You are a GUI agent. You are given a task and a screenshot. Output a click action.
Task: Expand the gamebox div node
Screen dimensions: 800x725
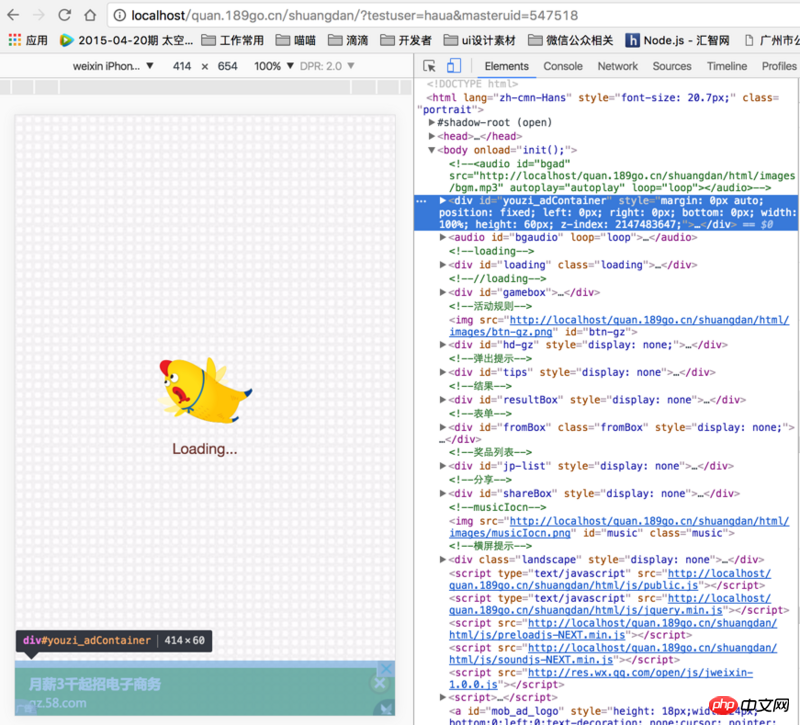[x=443, y=292]
